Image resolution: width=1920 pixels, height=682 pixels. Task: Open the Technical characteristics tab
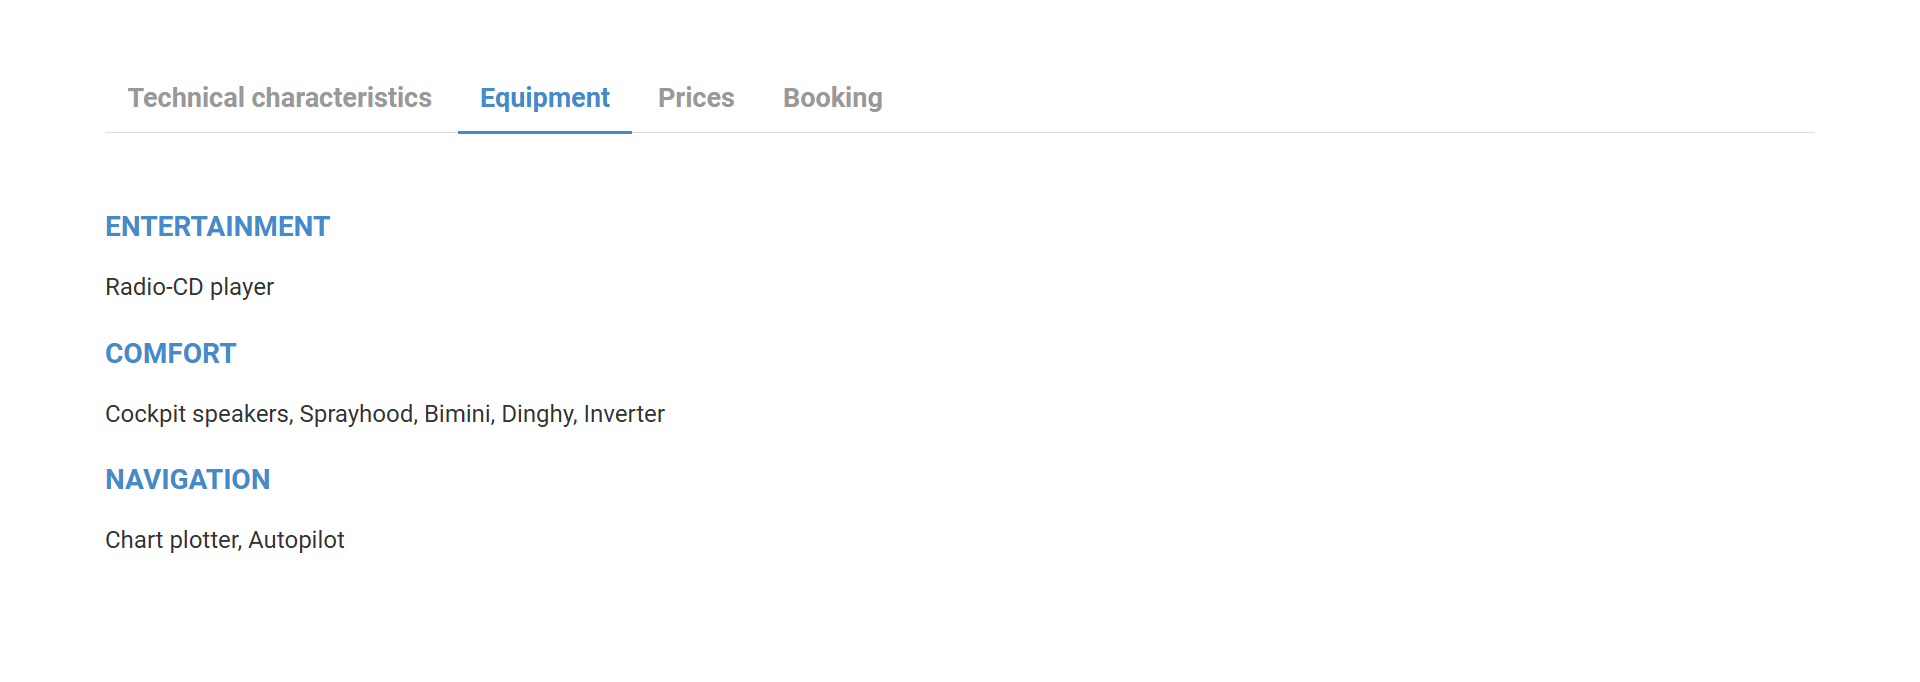click(x=279, y=98)
